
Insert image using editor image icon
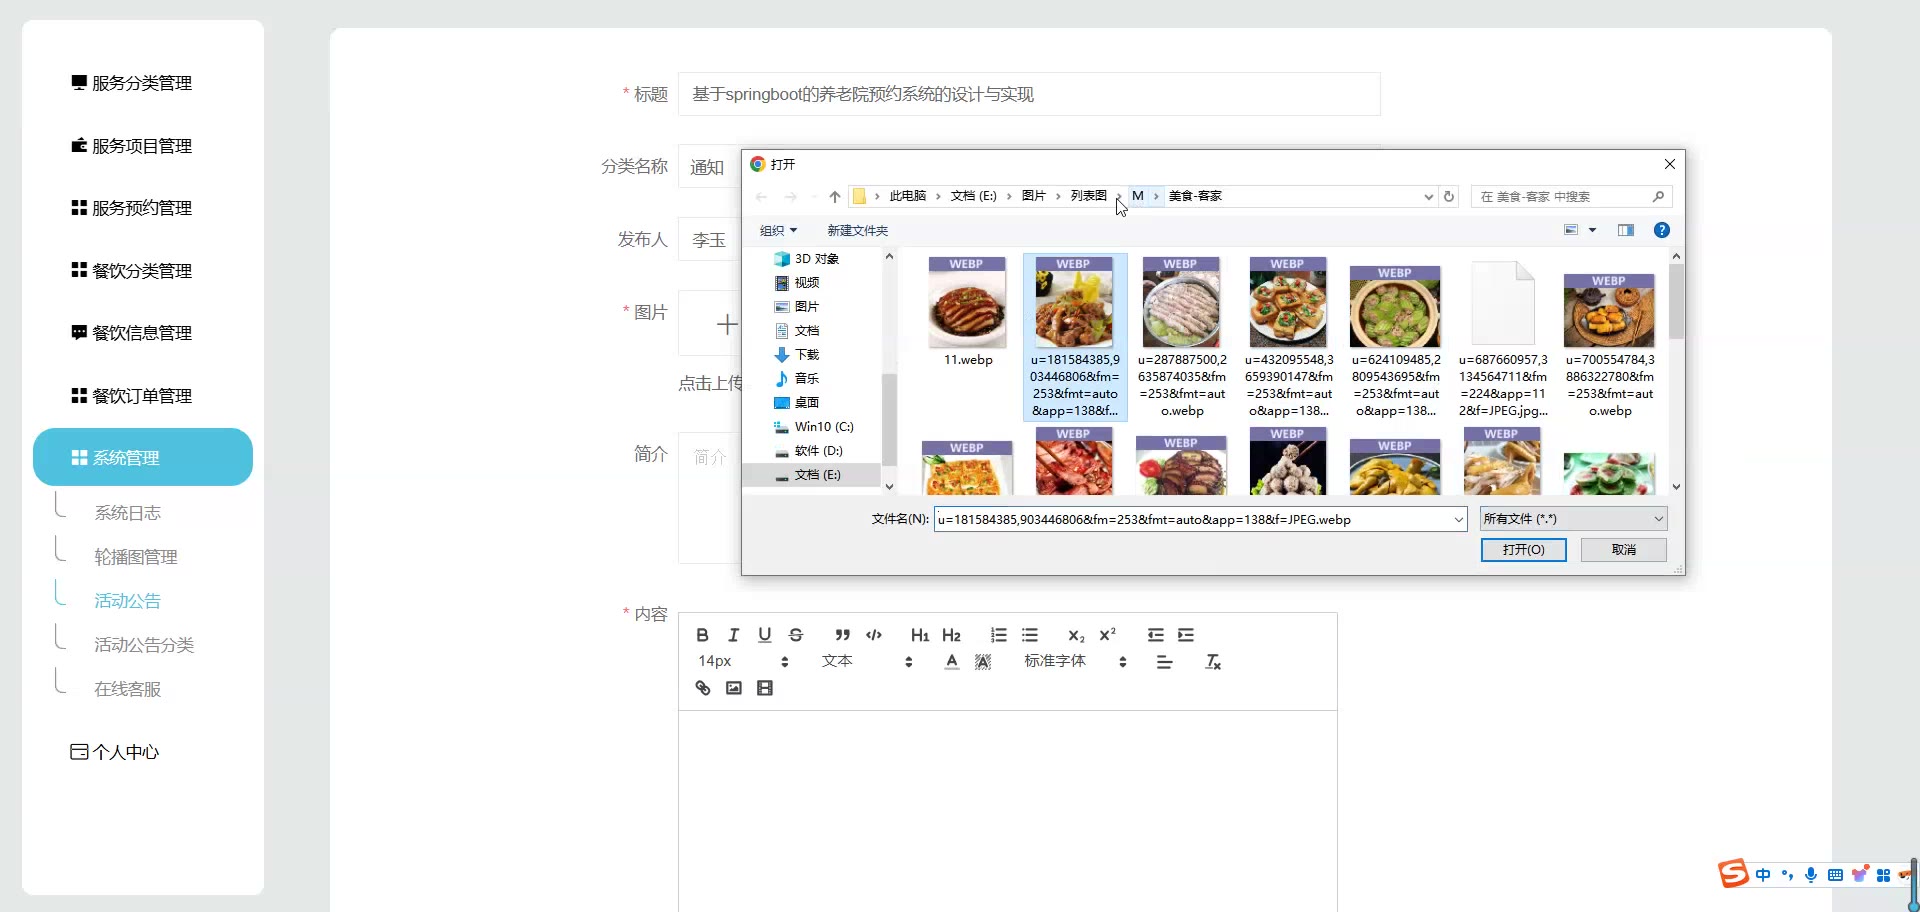(x=733, y=688)
